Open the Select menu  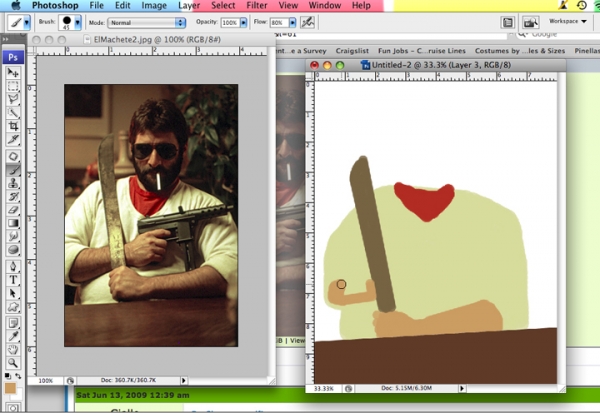tap(223, 5)
